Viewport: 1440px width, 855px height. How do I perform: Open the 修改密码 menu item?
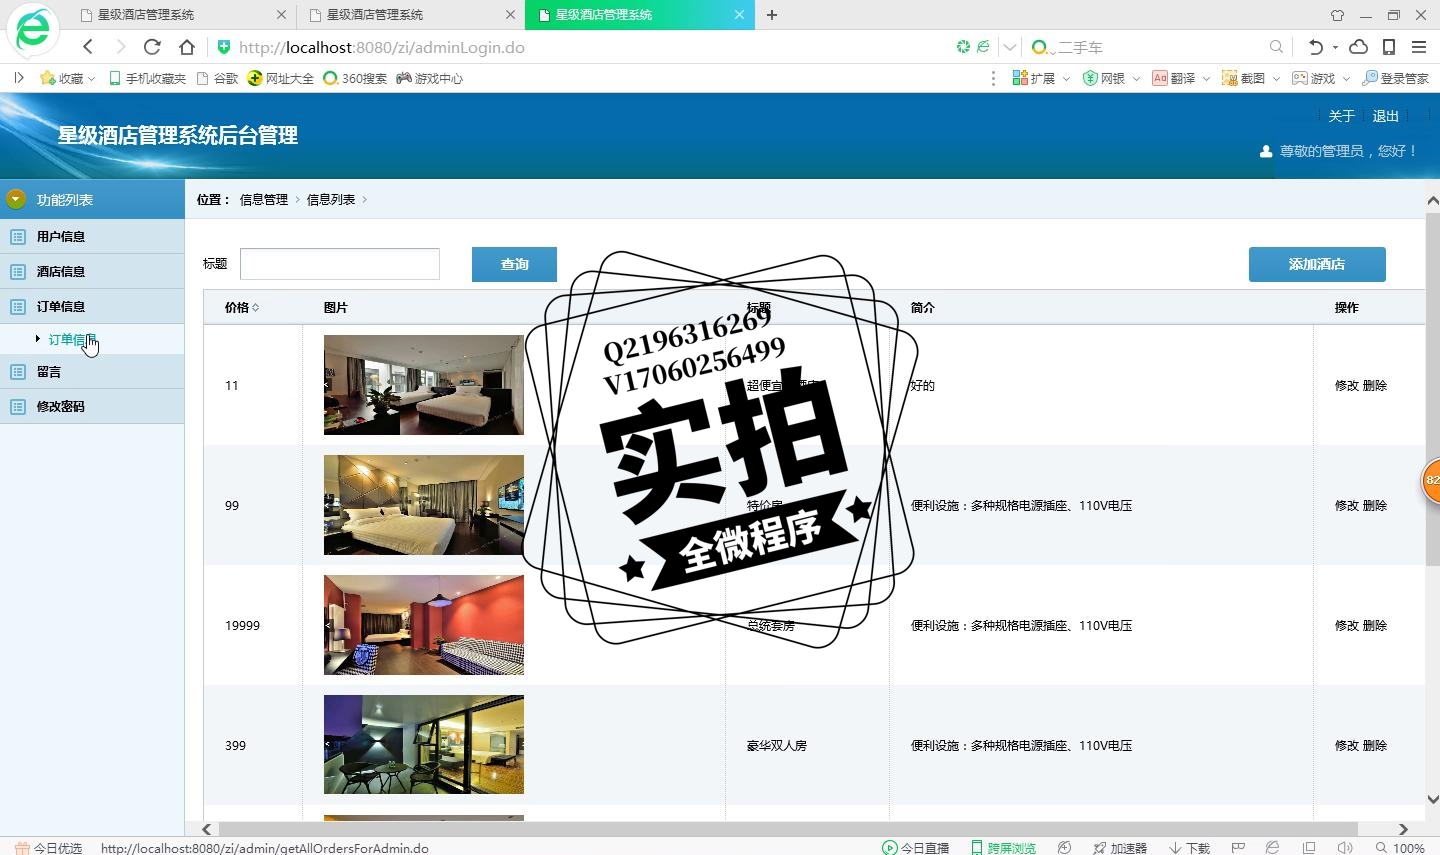point(92,406)
